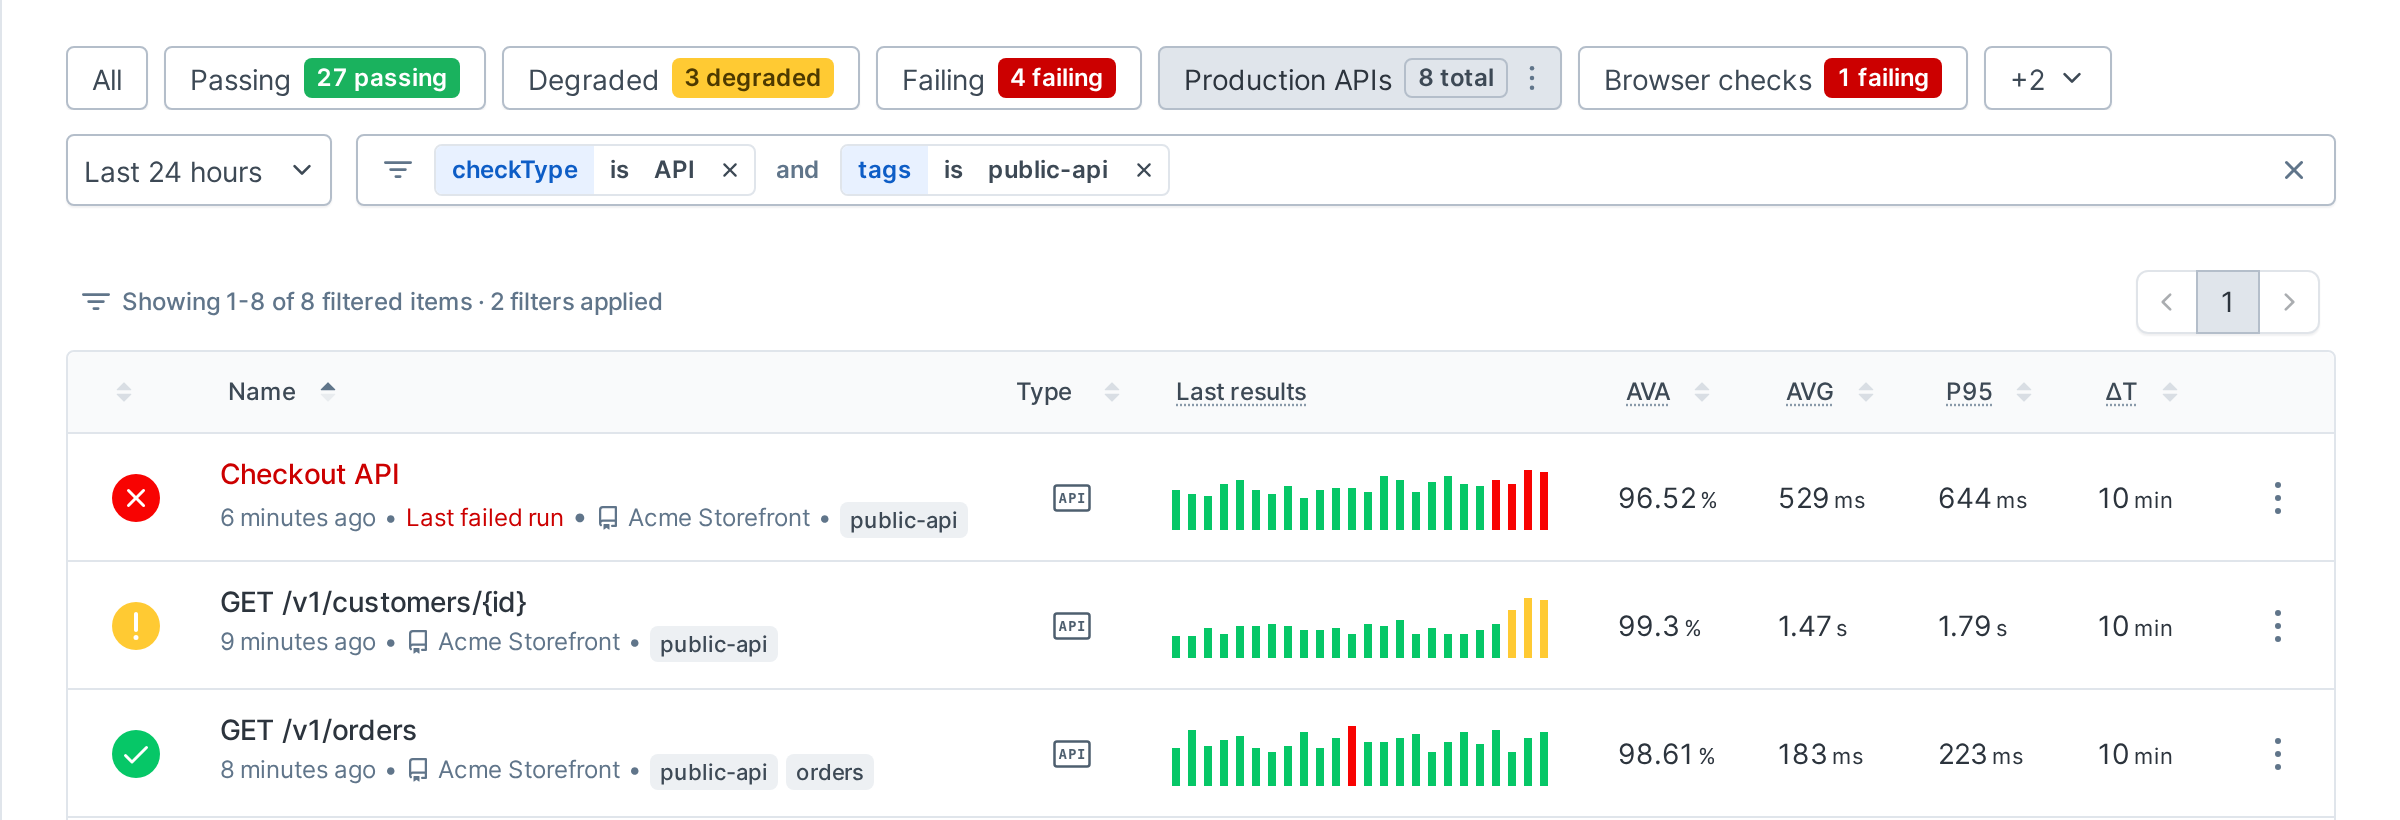Click the tags filter key
2400x820 pixels.
coord(885,170)
